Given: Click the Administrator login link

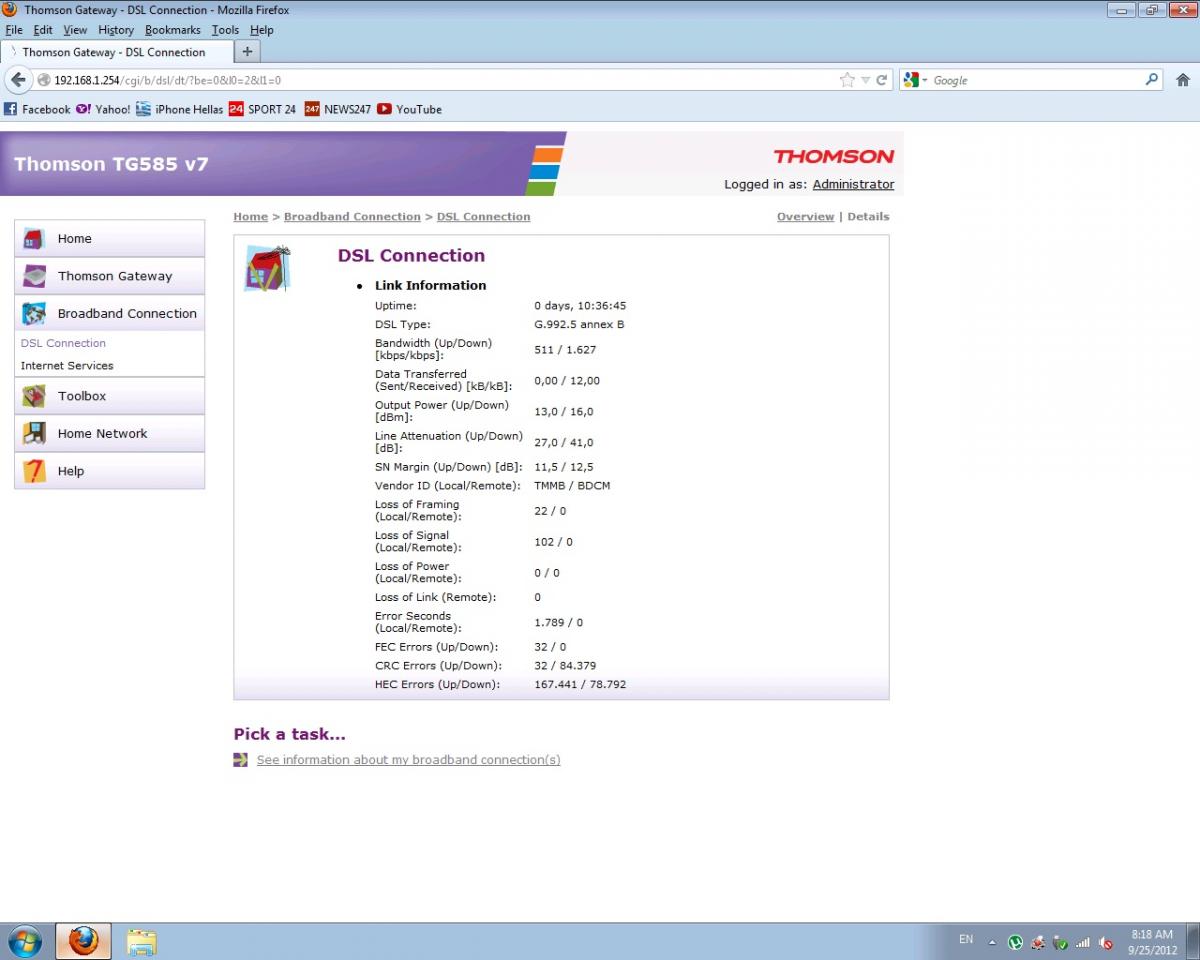Looking at the screenshot, I should (853, 184).
